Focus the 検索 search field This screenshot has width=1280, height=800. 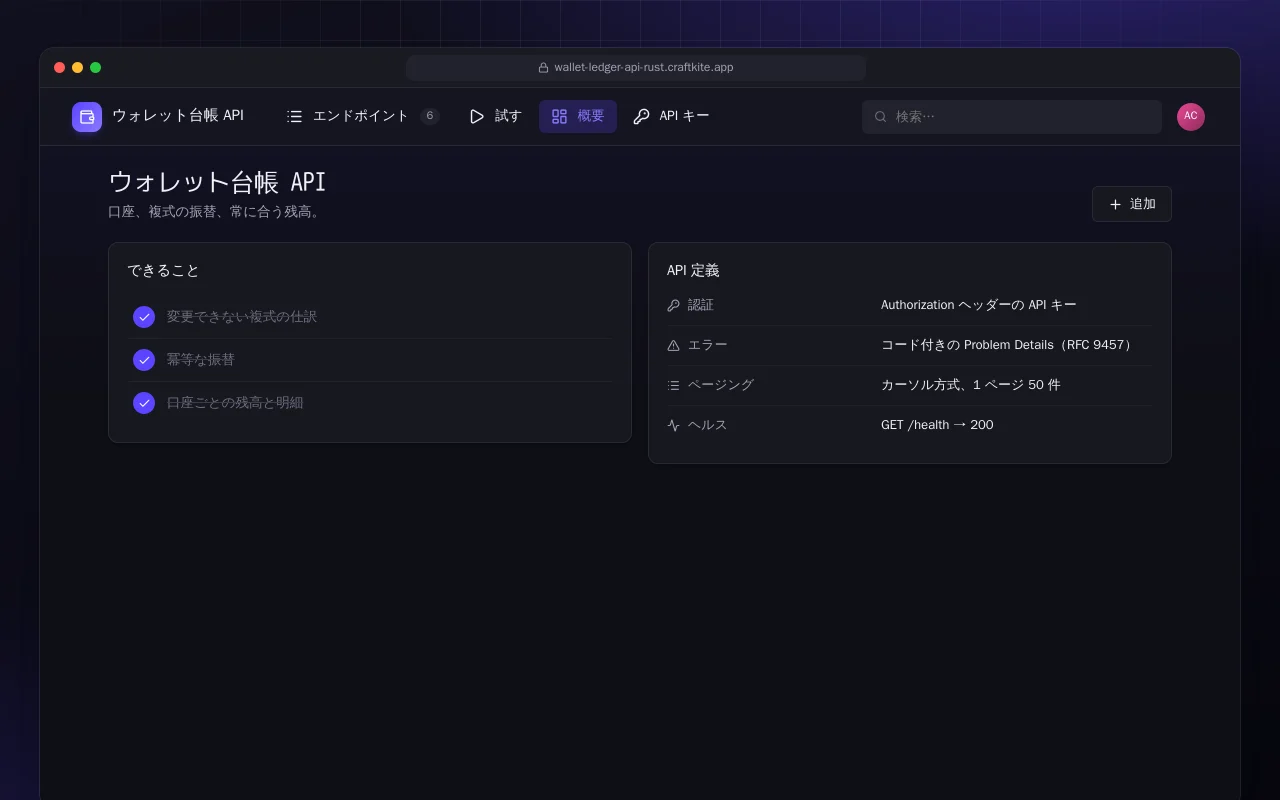[x=1012, y=117]
